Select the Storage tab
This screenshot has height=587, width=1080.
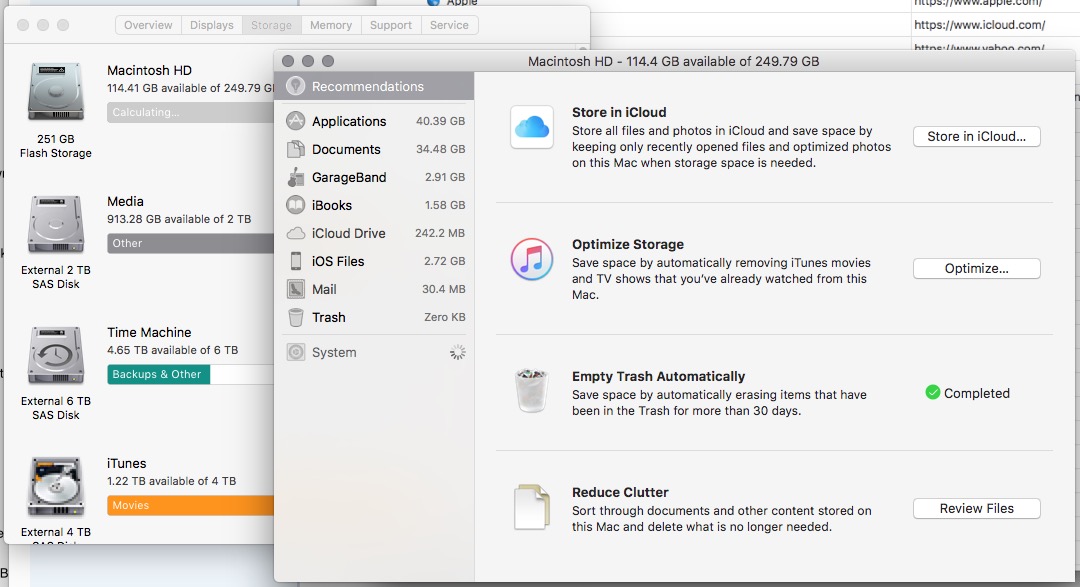click(x=271, y=25)
